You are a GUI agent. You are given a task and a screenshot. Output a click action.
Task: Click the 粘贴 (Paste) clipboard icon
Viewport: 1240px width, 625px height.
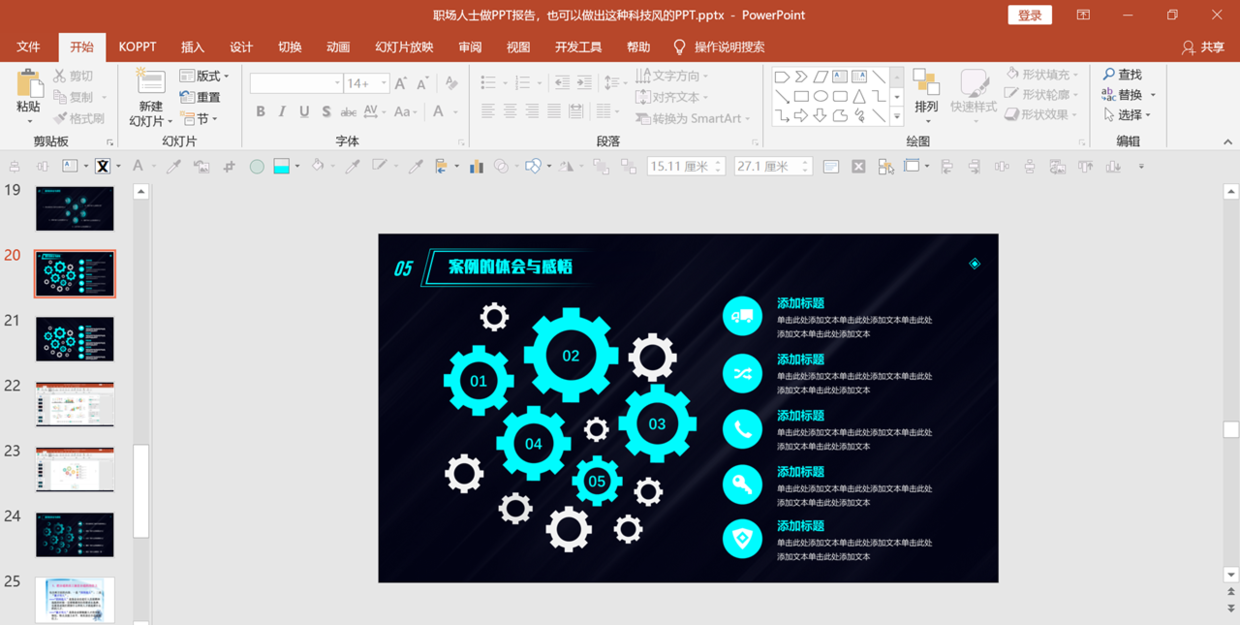click(29, 84)
